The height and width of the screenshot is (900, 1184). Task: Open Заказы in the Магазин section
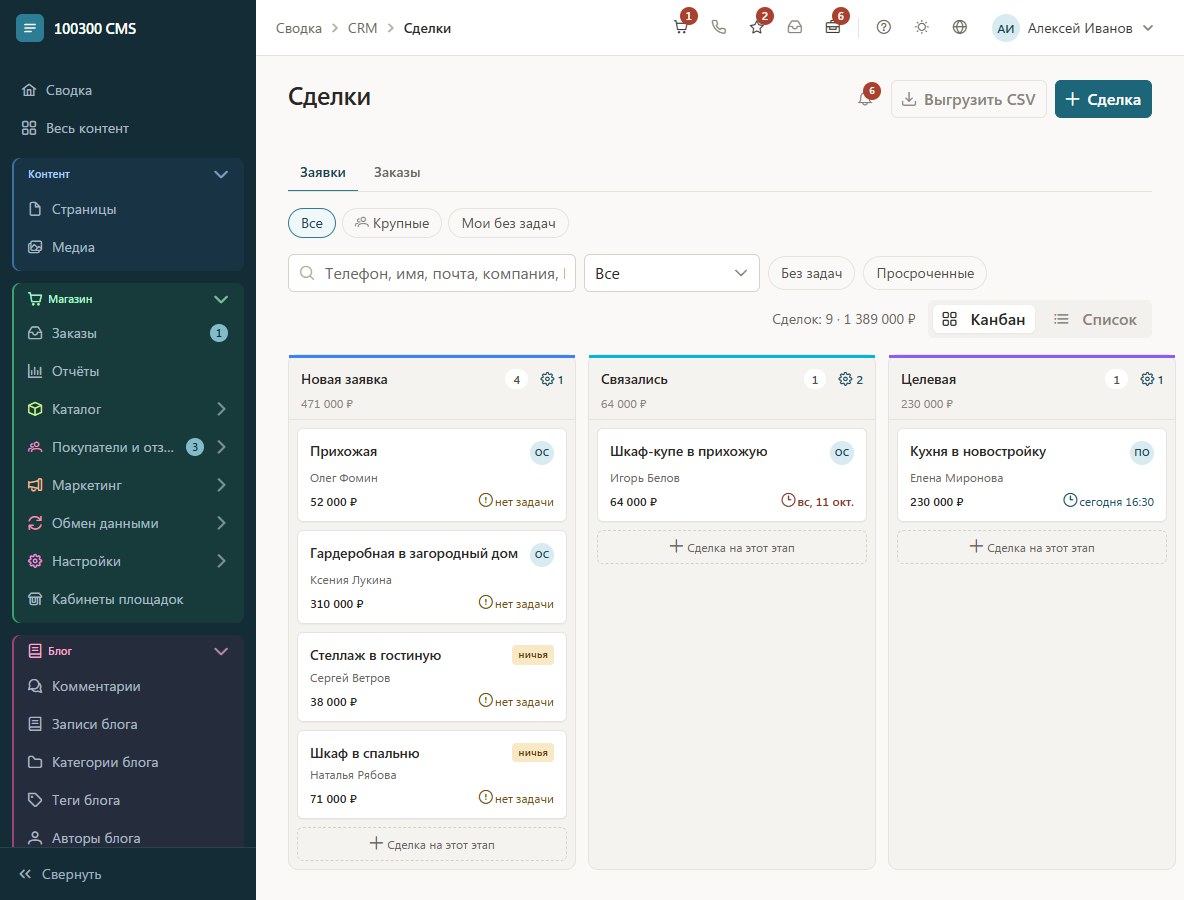[x=128, y=333]
